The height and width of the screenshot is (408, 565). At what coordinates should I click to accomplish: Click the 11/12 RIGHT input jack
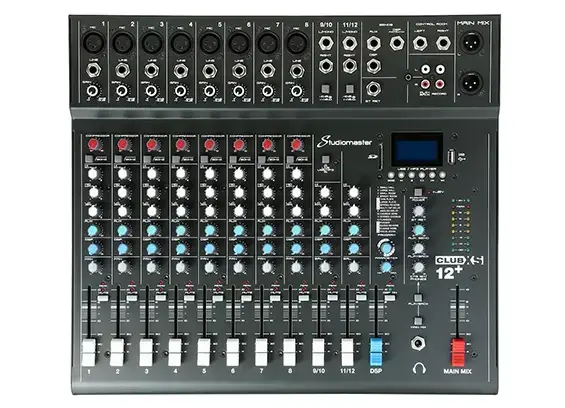point(350,66)
